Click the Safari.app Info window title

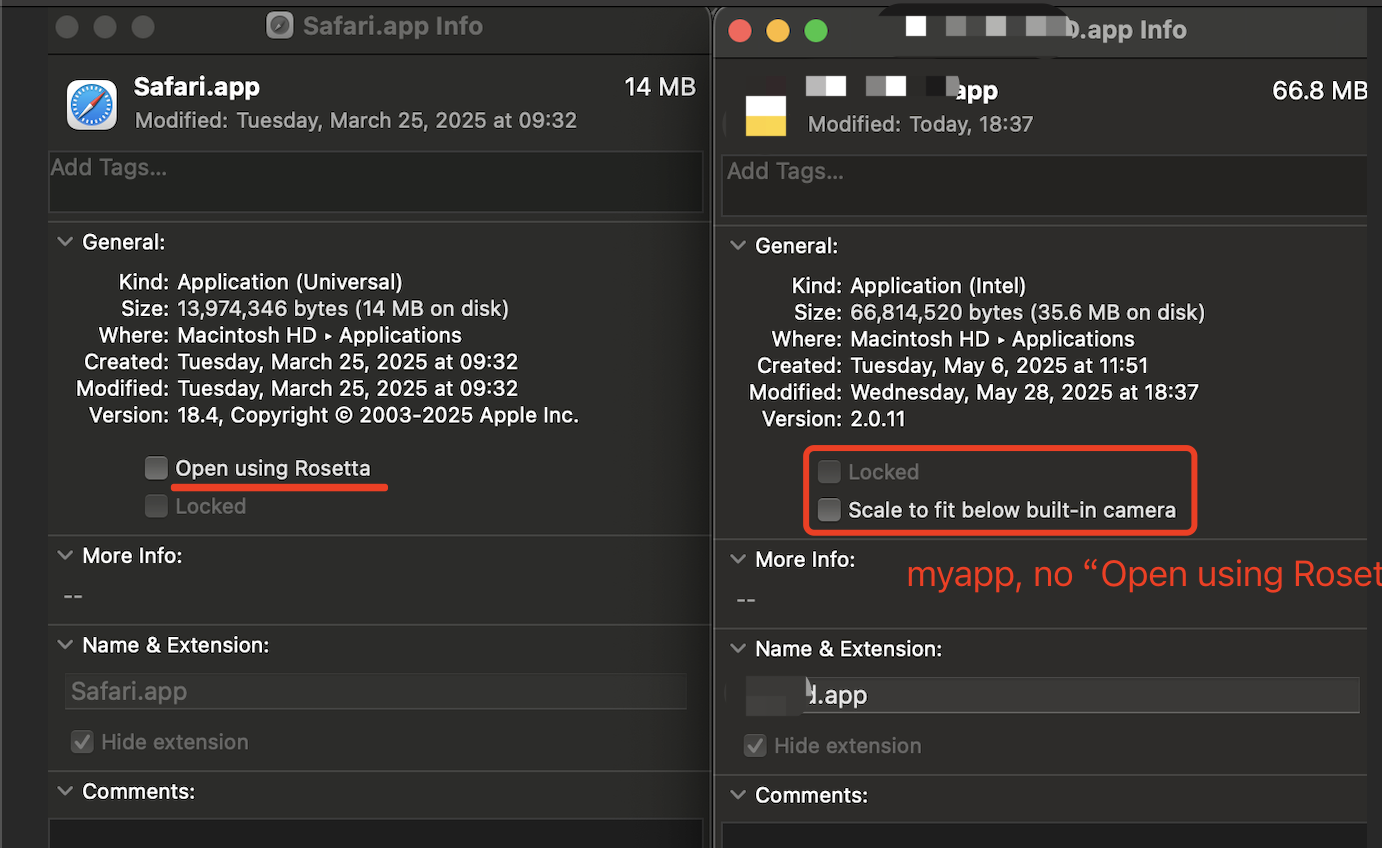pos(393,26)
